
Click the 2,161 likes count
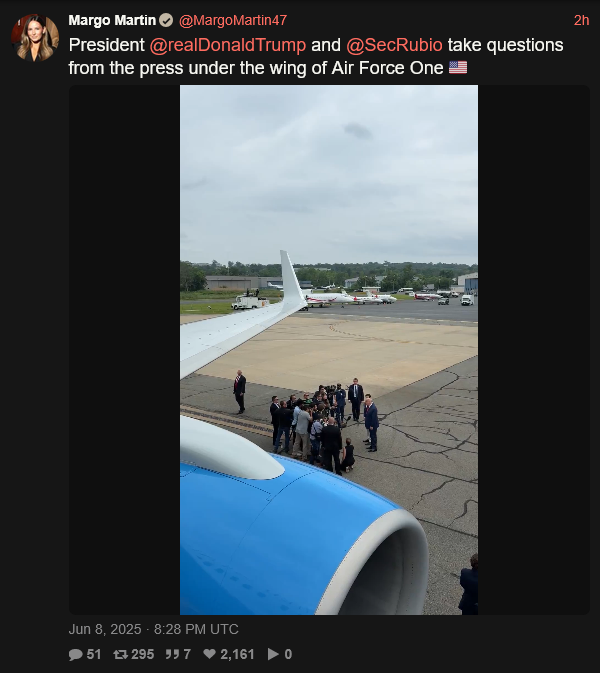(237, 655)
